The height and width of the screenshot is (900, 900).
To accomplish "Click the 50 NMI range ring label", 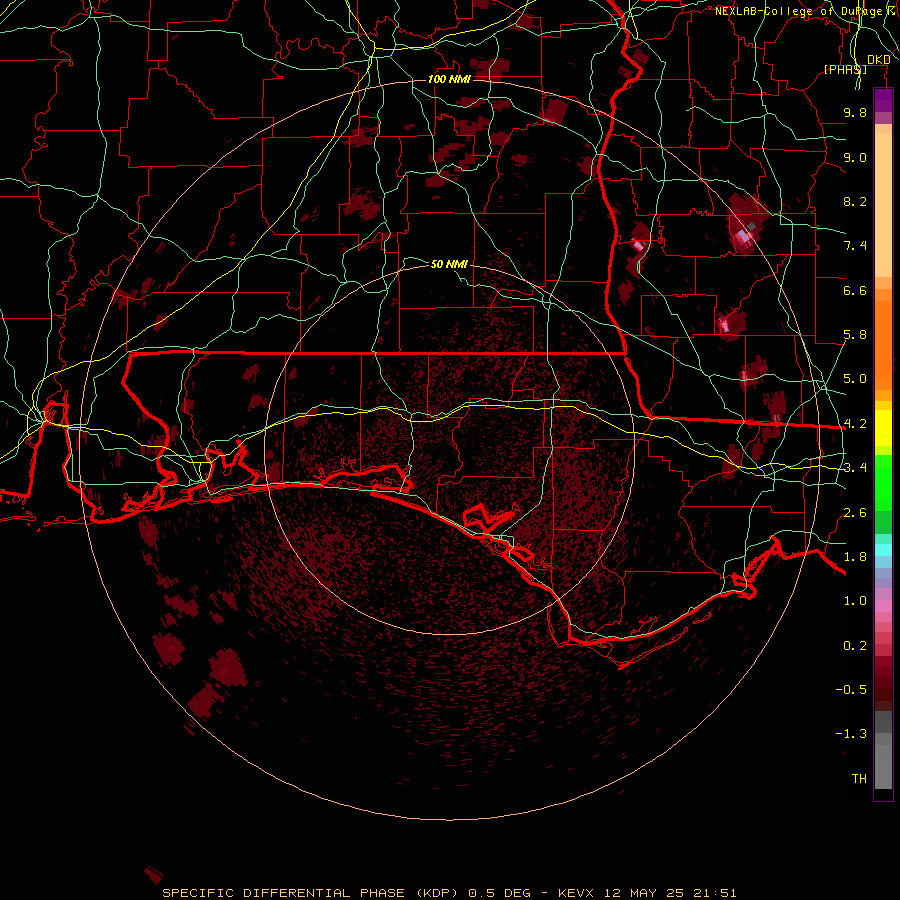I will pos(449,264).
